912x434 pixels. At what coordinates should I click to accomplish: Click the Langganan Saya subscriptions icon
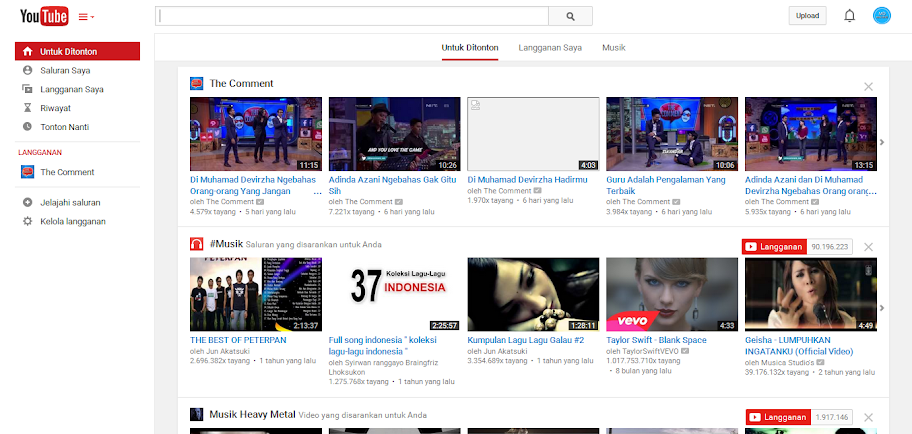point(27,89)
